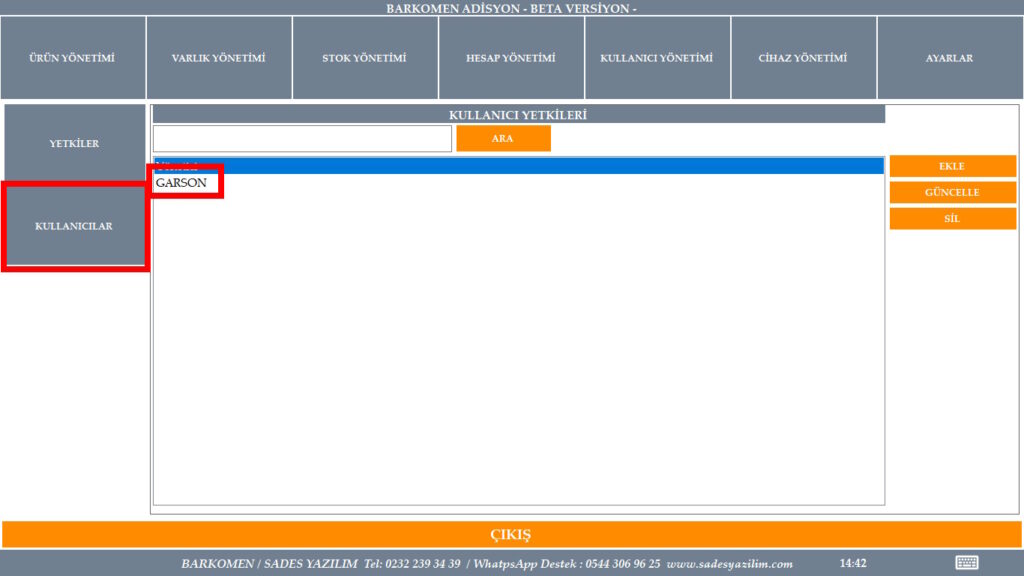This screenshot has height=576, width=1024.
Task: Click the ARA search button
Action: (x=504, y=138)
